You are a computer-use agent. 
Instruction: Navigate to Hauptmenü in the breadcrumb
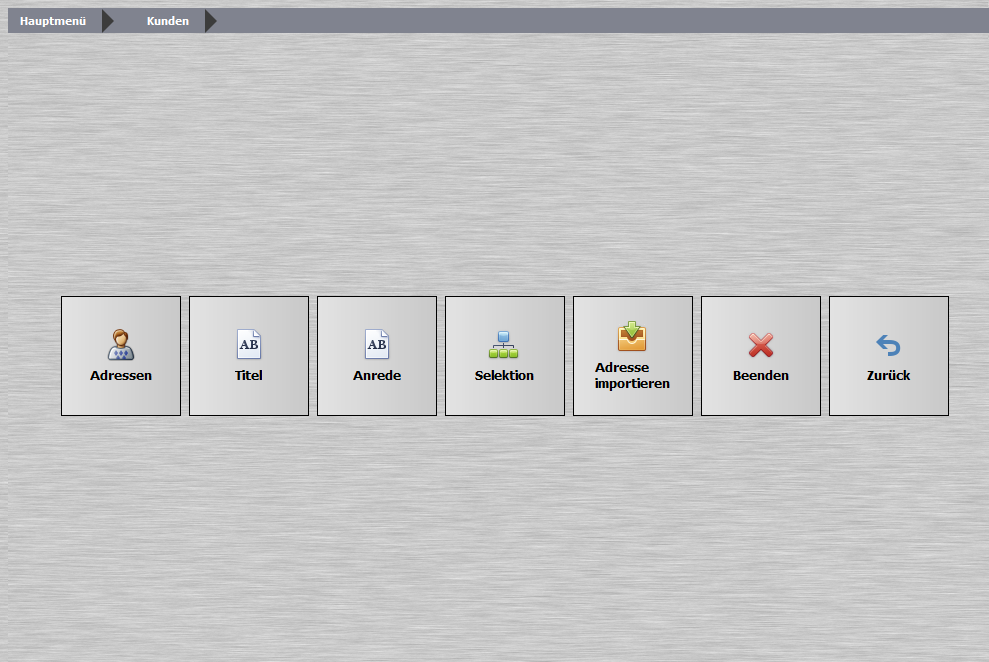coord(53,21)
